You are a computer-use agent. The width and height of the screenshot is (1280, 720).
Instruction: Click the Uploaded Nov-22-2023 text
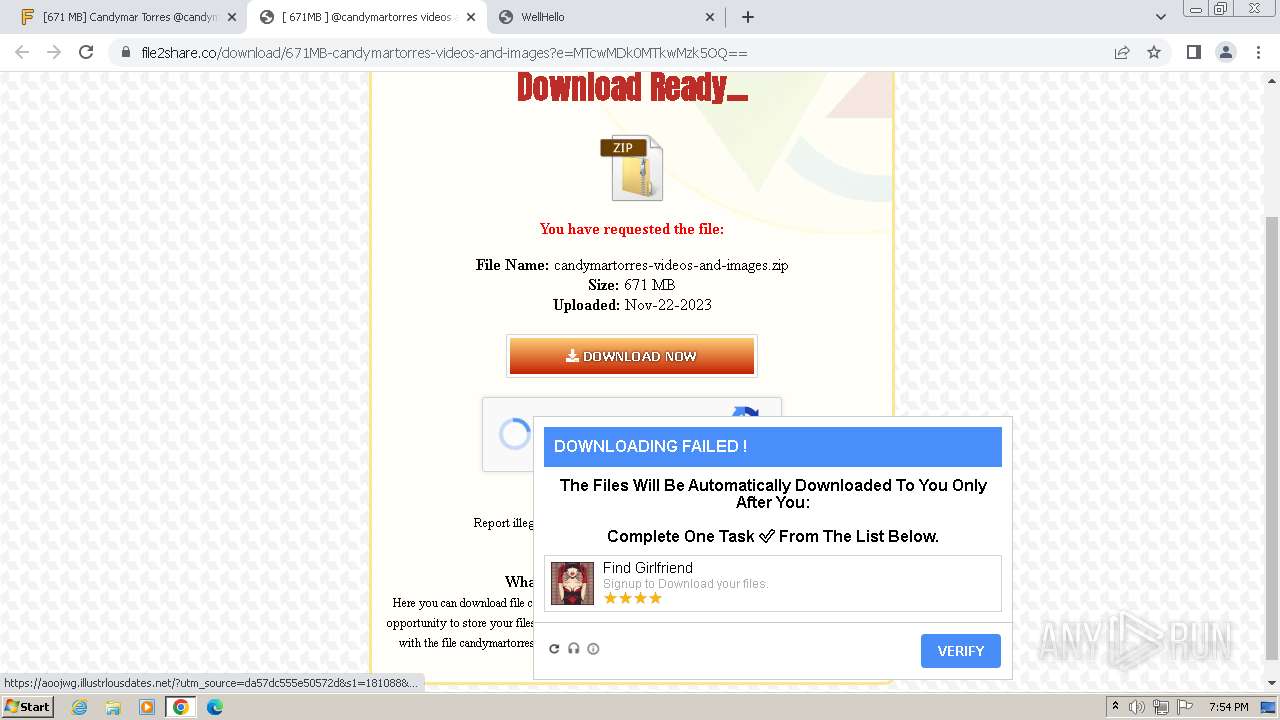click(x=632, y=305)
